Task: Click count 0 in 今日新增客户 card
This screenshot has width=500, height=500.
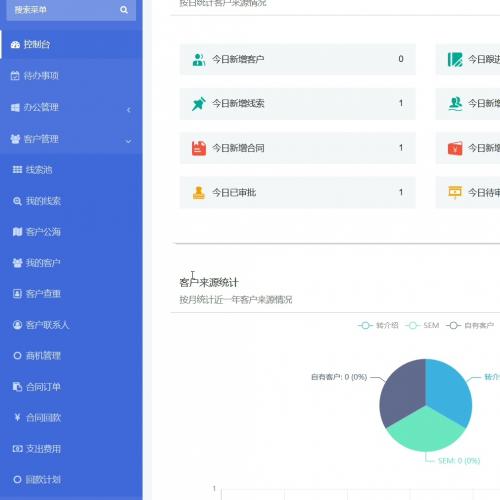Action: pyautogui.click(x=401, y=59)
